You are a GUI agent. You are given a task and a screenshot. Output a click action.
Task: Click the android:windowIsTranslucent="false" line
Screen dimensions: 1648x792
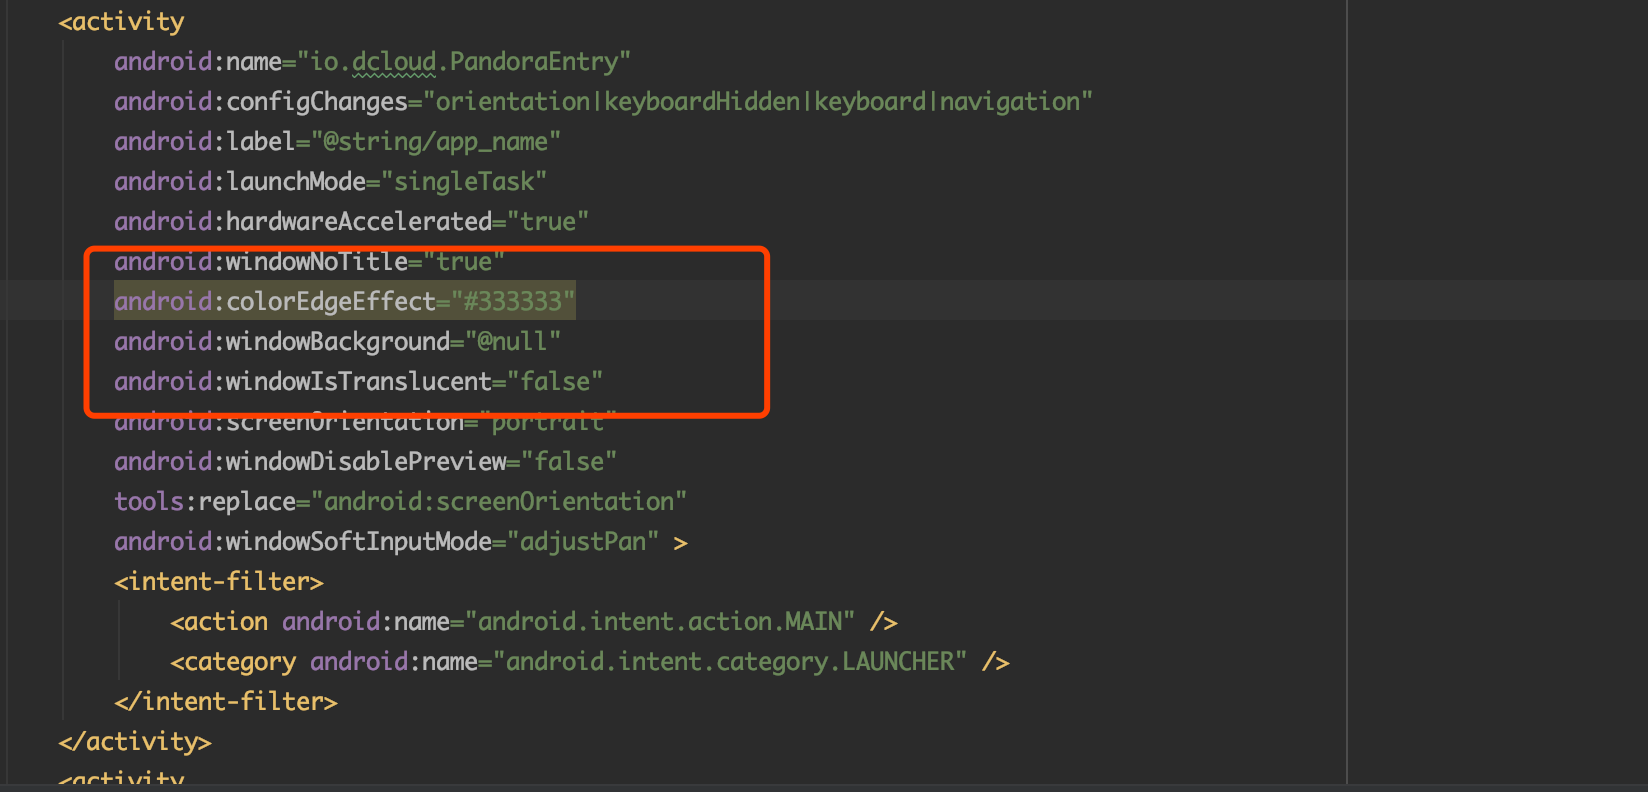pos(358,382)
